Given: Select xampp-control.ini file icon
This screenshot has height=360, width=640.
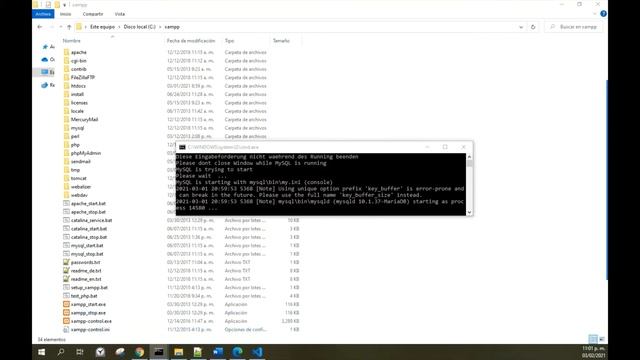Looking at the screenshot, I should coord(67,329).
